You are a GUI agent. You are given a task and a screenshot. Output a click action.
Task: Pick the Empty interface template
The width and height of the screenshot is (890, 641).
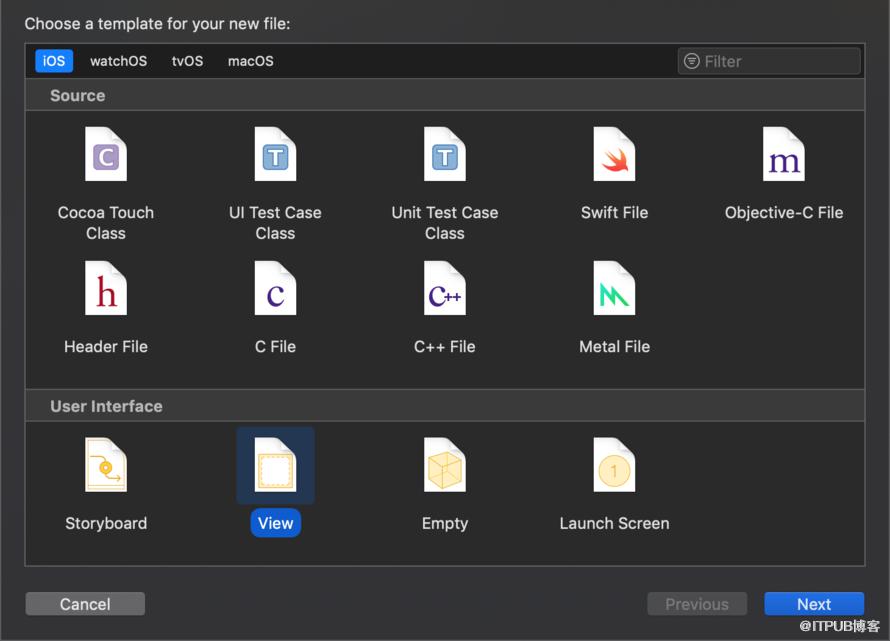coord(445,464)
